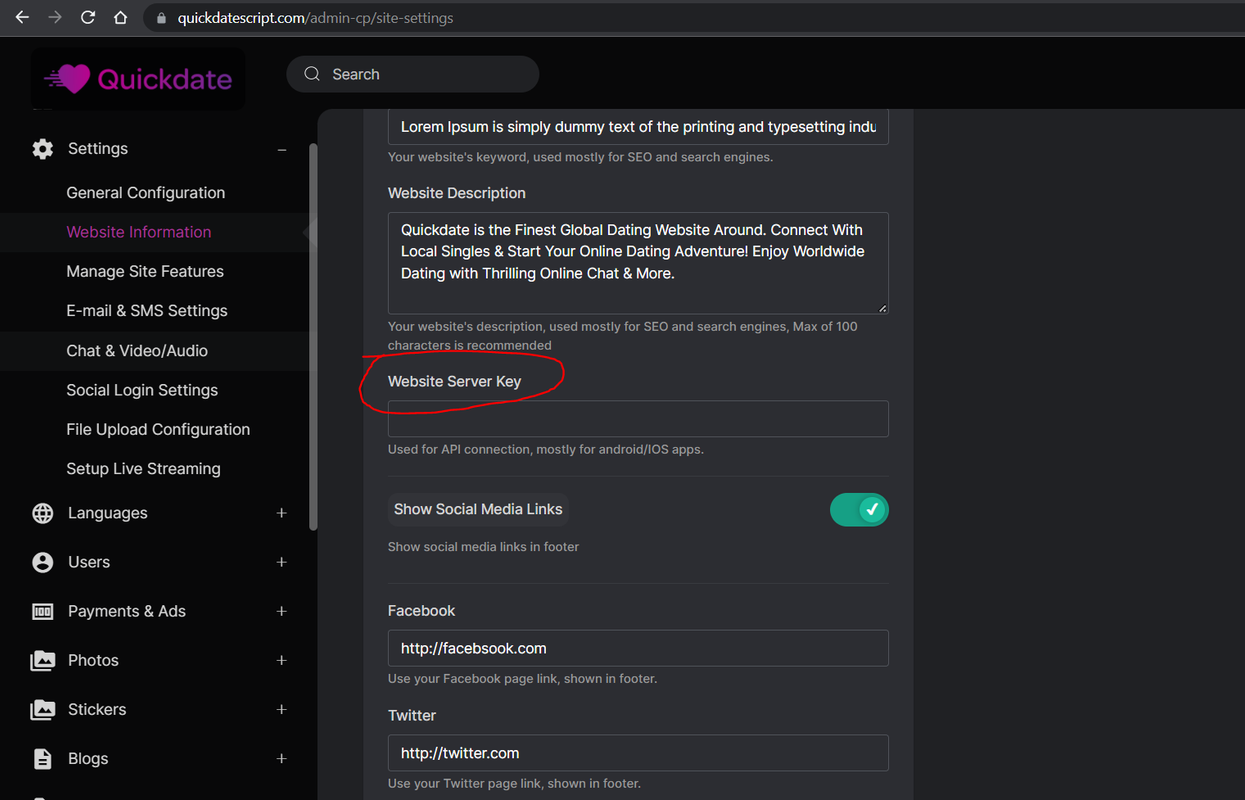Image resolution: width=1245 pixels, height=800 pixels.
Task: Click the Website Server Key field
Action: (x=638, y=419)
